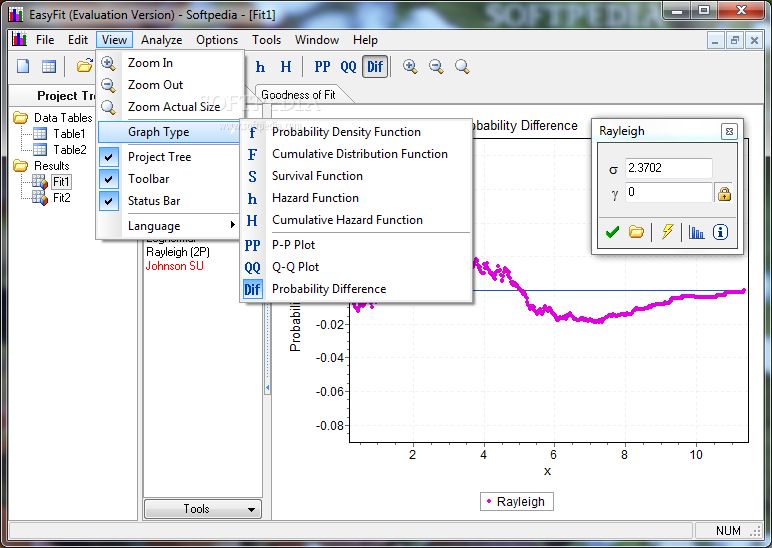The width and height of the screenshot is (772, 548).
Task: Choose Zoom Out from the View menu
Action: click(170, 85)
